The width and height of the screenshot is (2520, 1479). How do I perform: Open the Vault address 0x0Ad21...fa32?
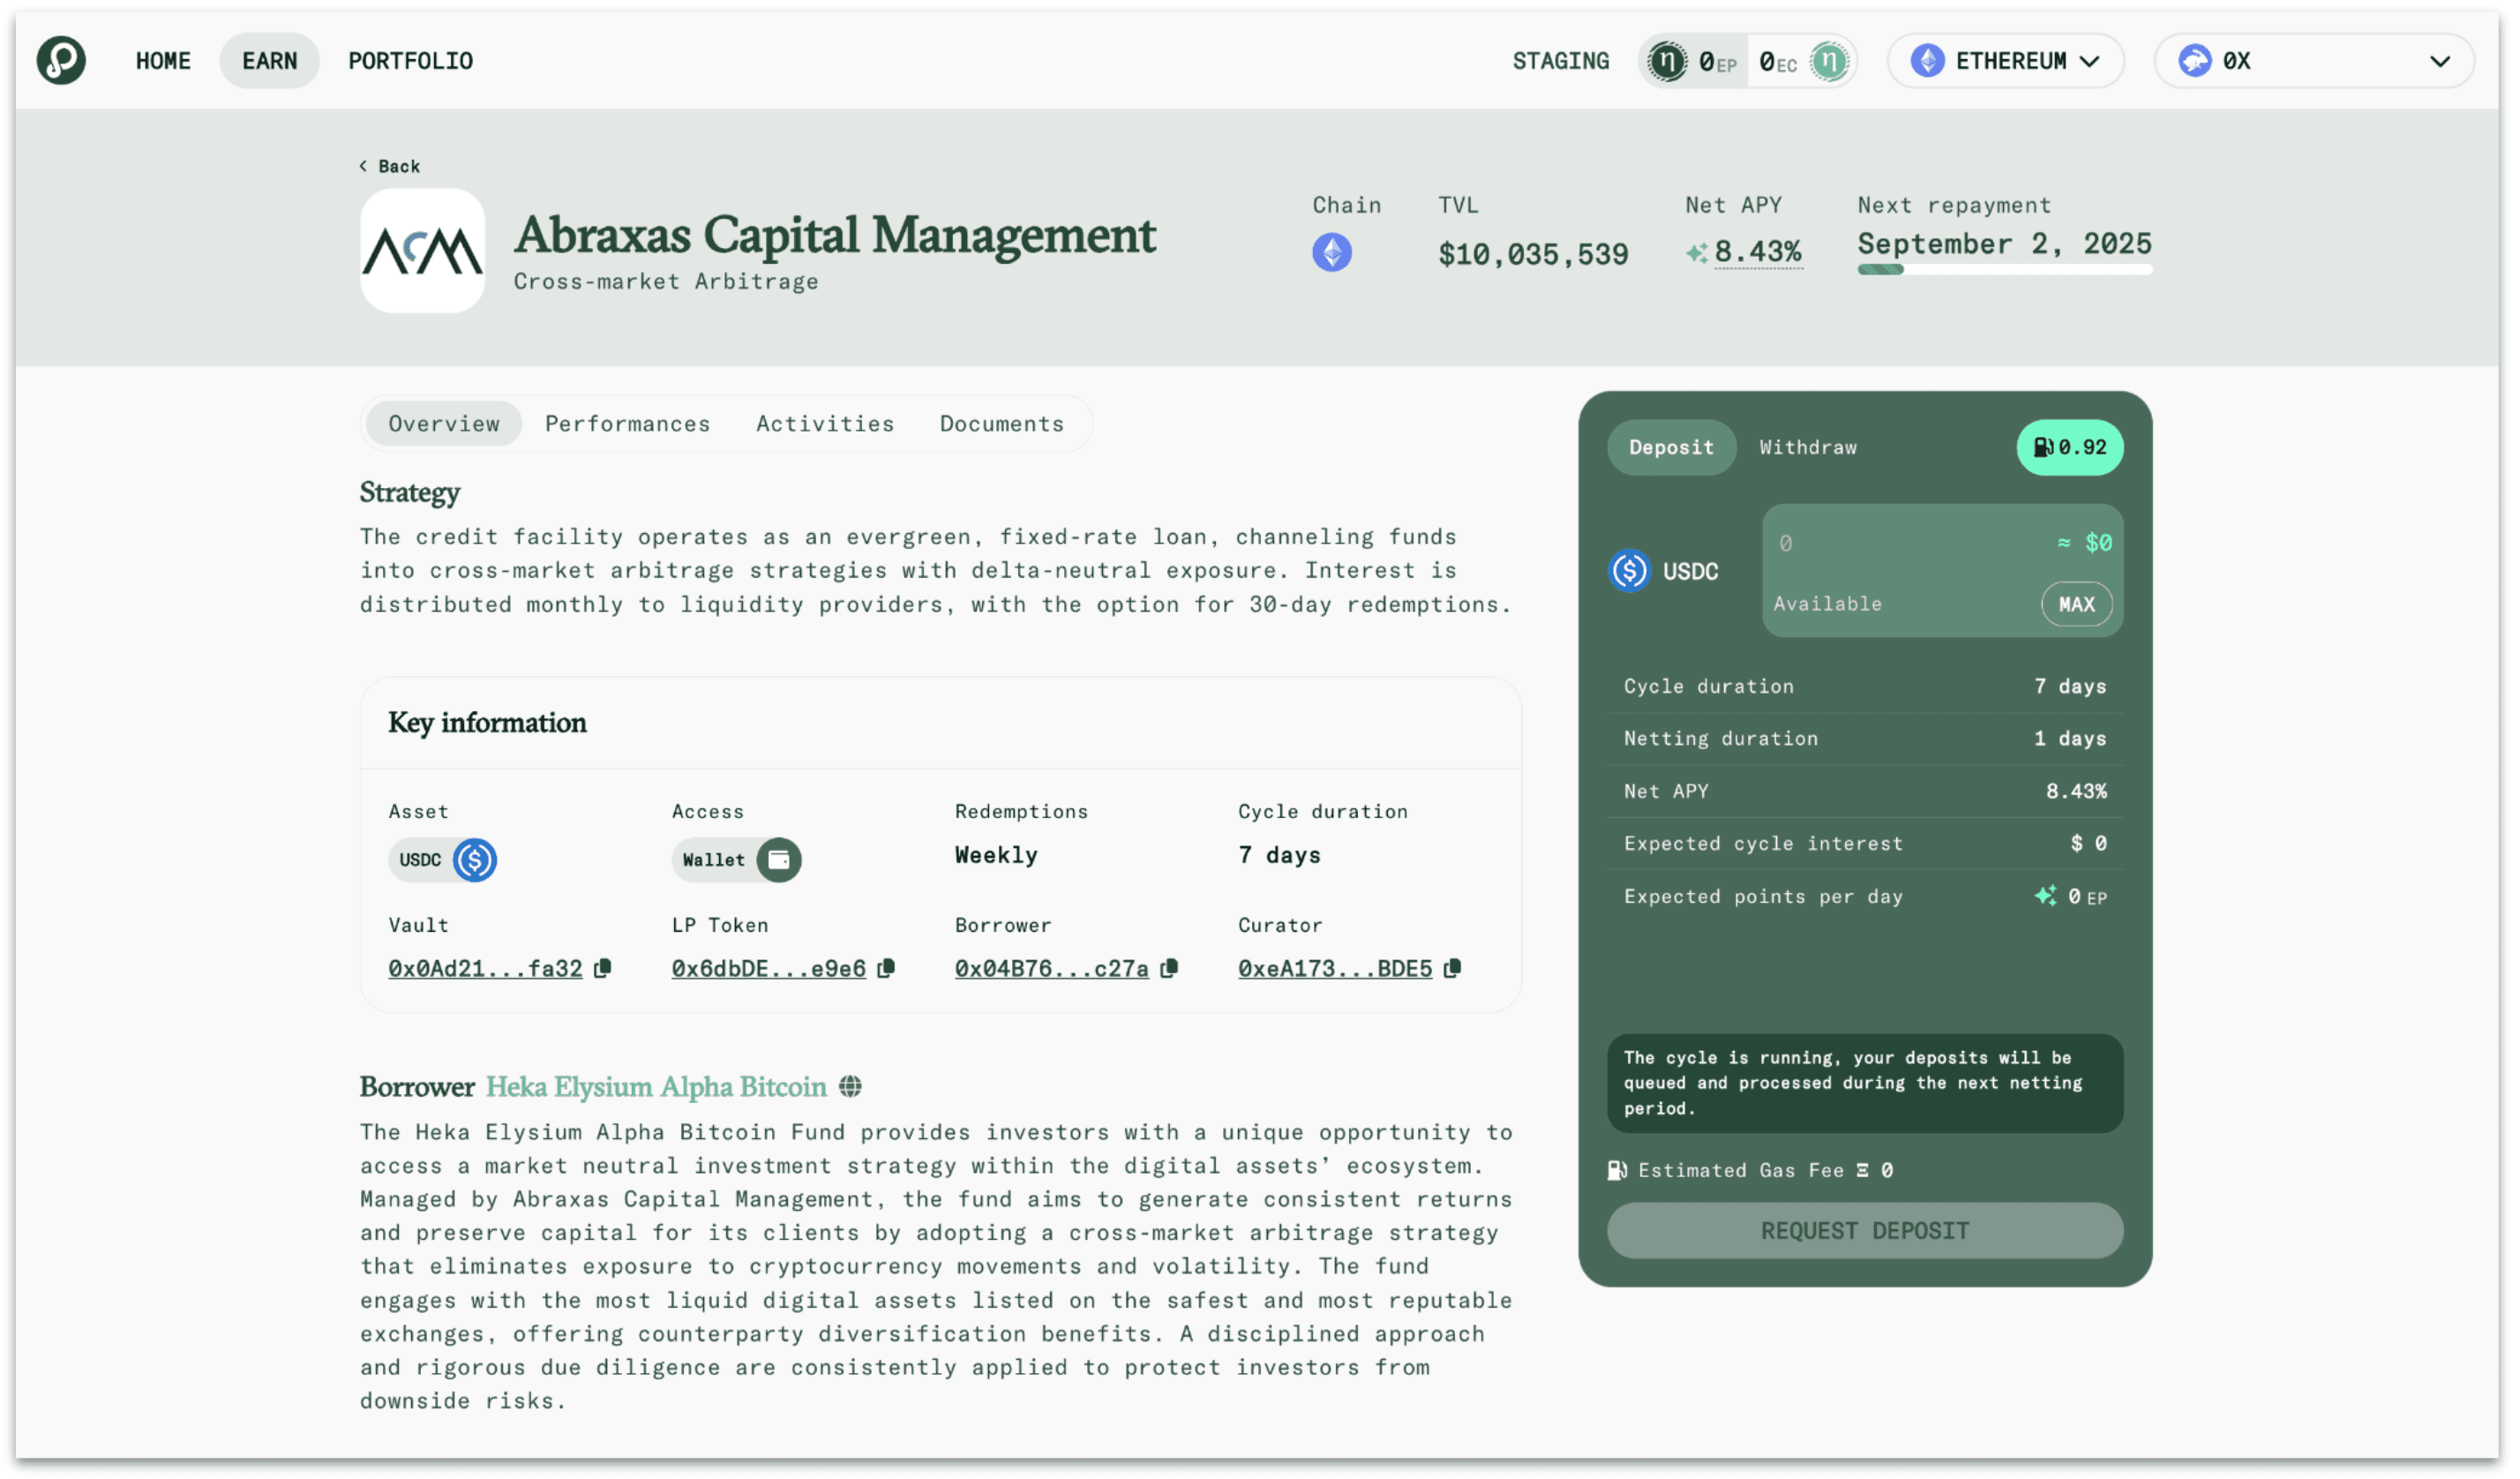(x=485, y=968)
